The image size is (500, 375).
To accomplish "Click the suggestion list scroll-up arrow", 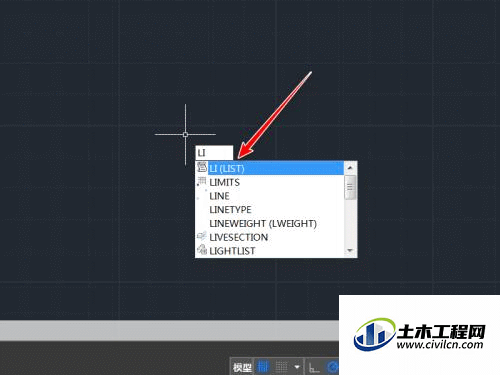I will [350, 168].
